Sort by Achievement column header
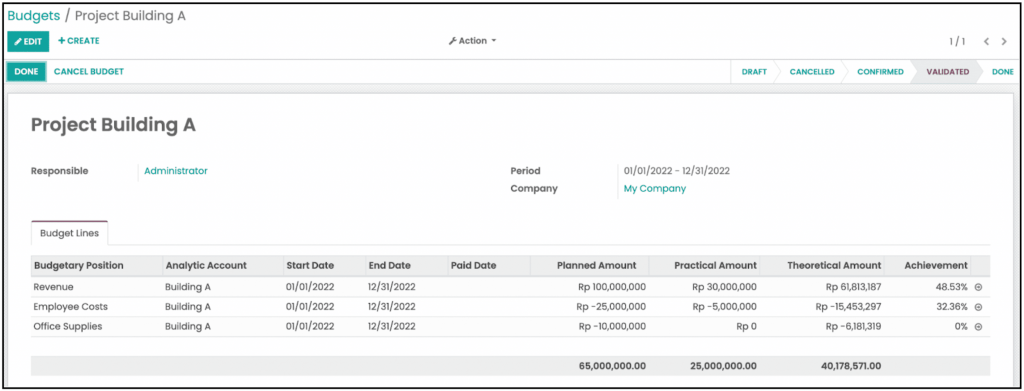 pos(928,266)
